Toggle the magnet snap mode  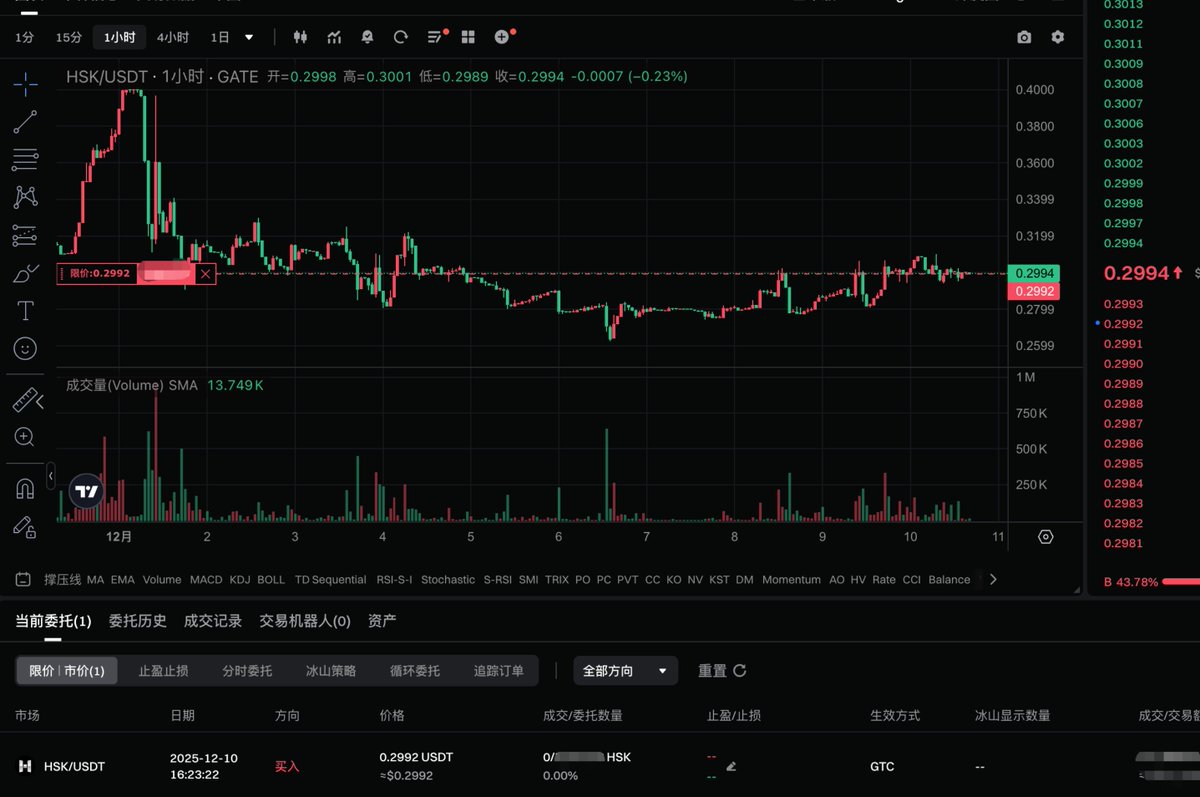coord(25,489)
